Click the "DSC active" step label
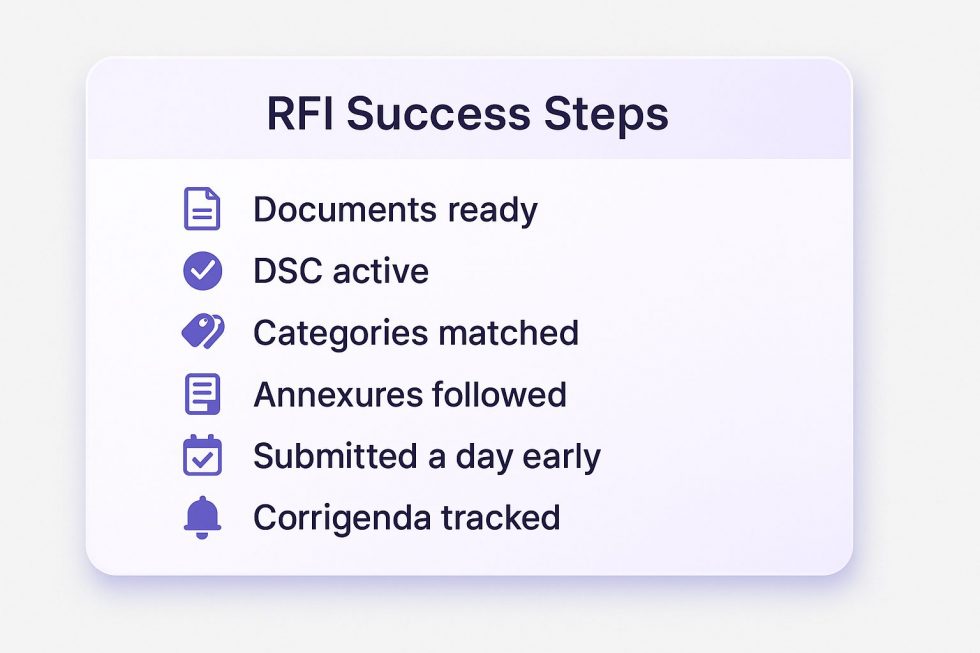Screen dimensions: 980x653 340,271
